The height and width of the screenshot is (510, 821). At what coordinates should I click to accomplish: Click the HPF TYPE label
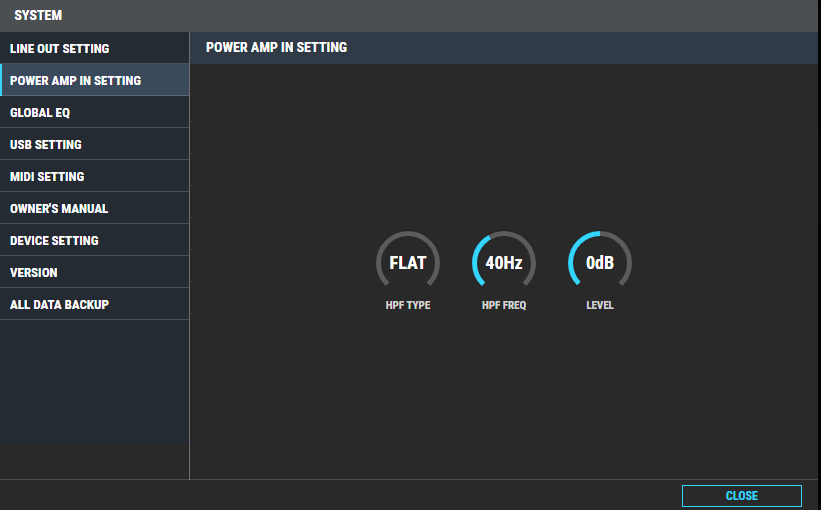pos(408,305)
